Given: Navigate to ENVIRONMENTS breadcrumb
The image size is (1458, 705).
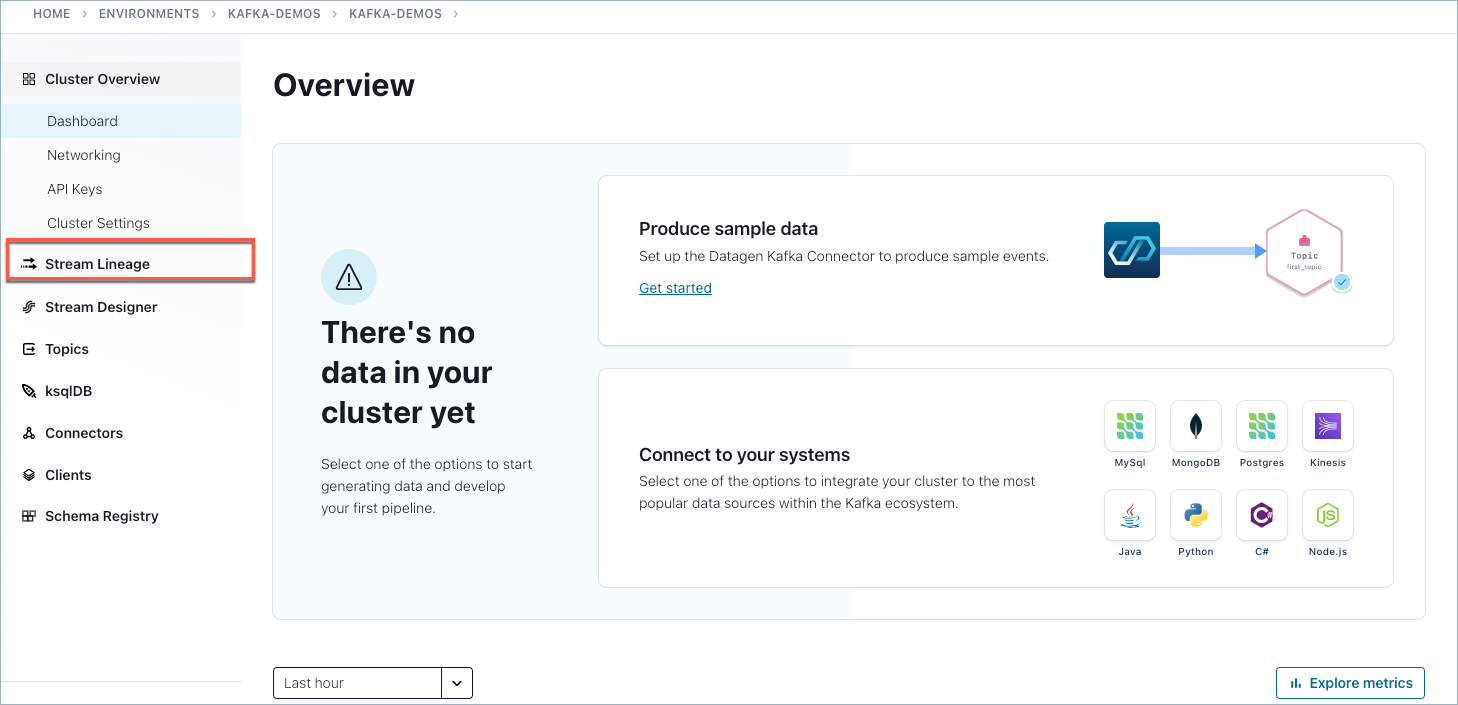Looking at the screenshot, I should pos(149,14).
